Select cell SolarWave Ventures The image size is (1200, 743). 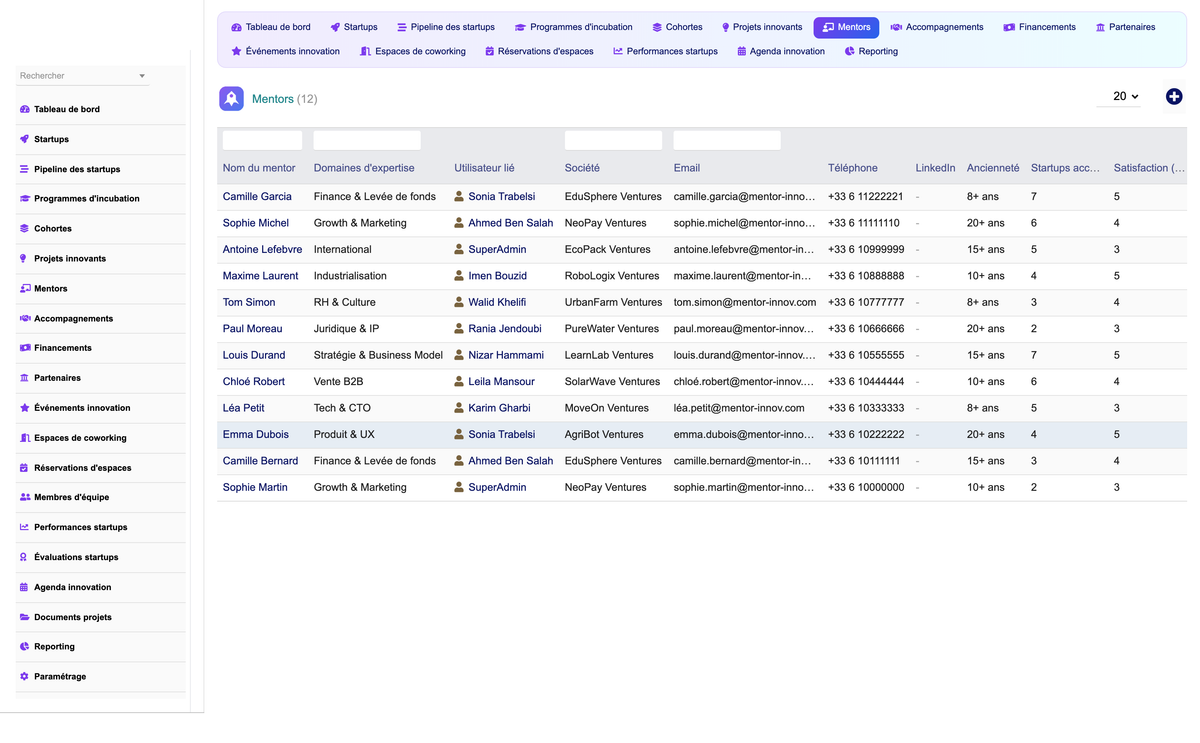tap(613, 382)
